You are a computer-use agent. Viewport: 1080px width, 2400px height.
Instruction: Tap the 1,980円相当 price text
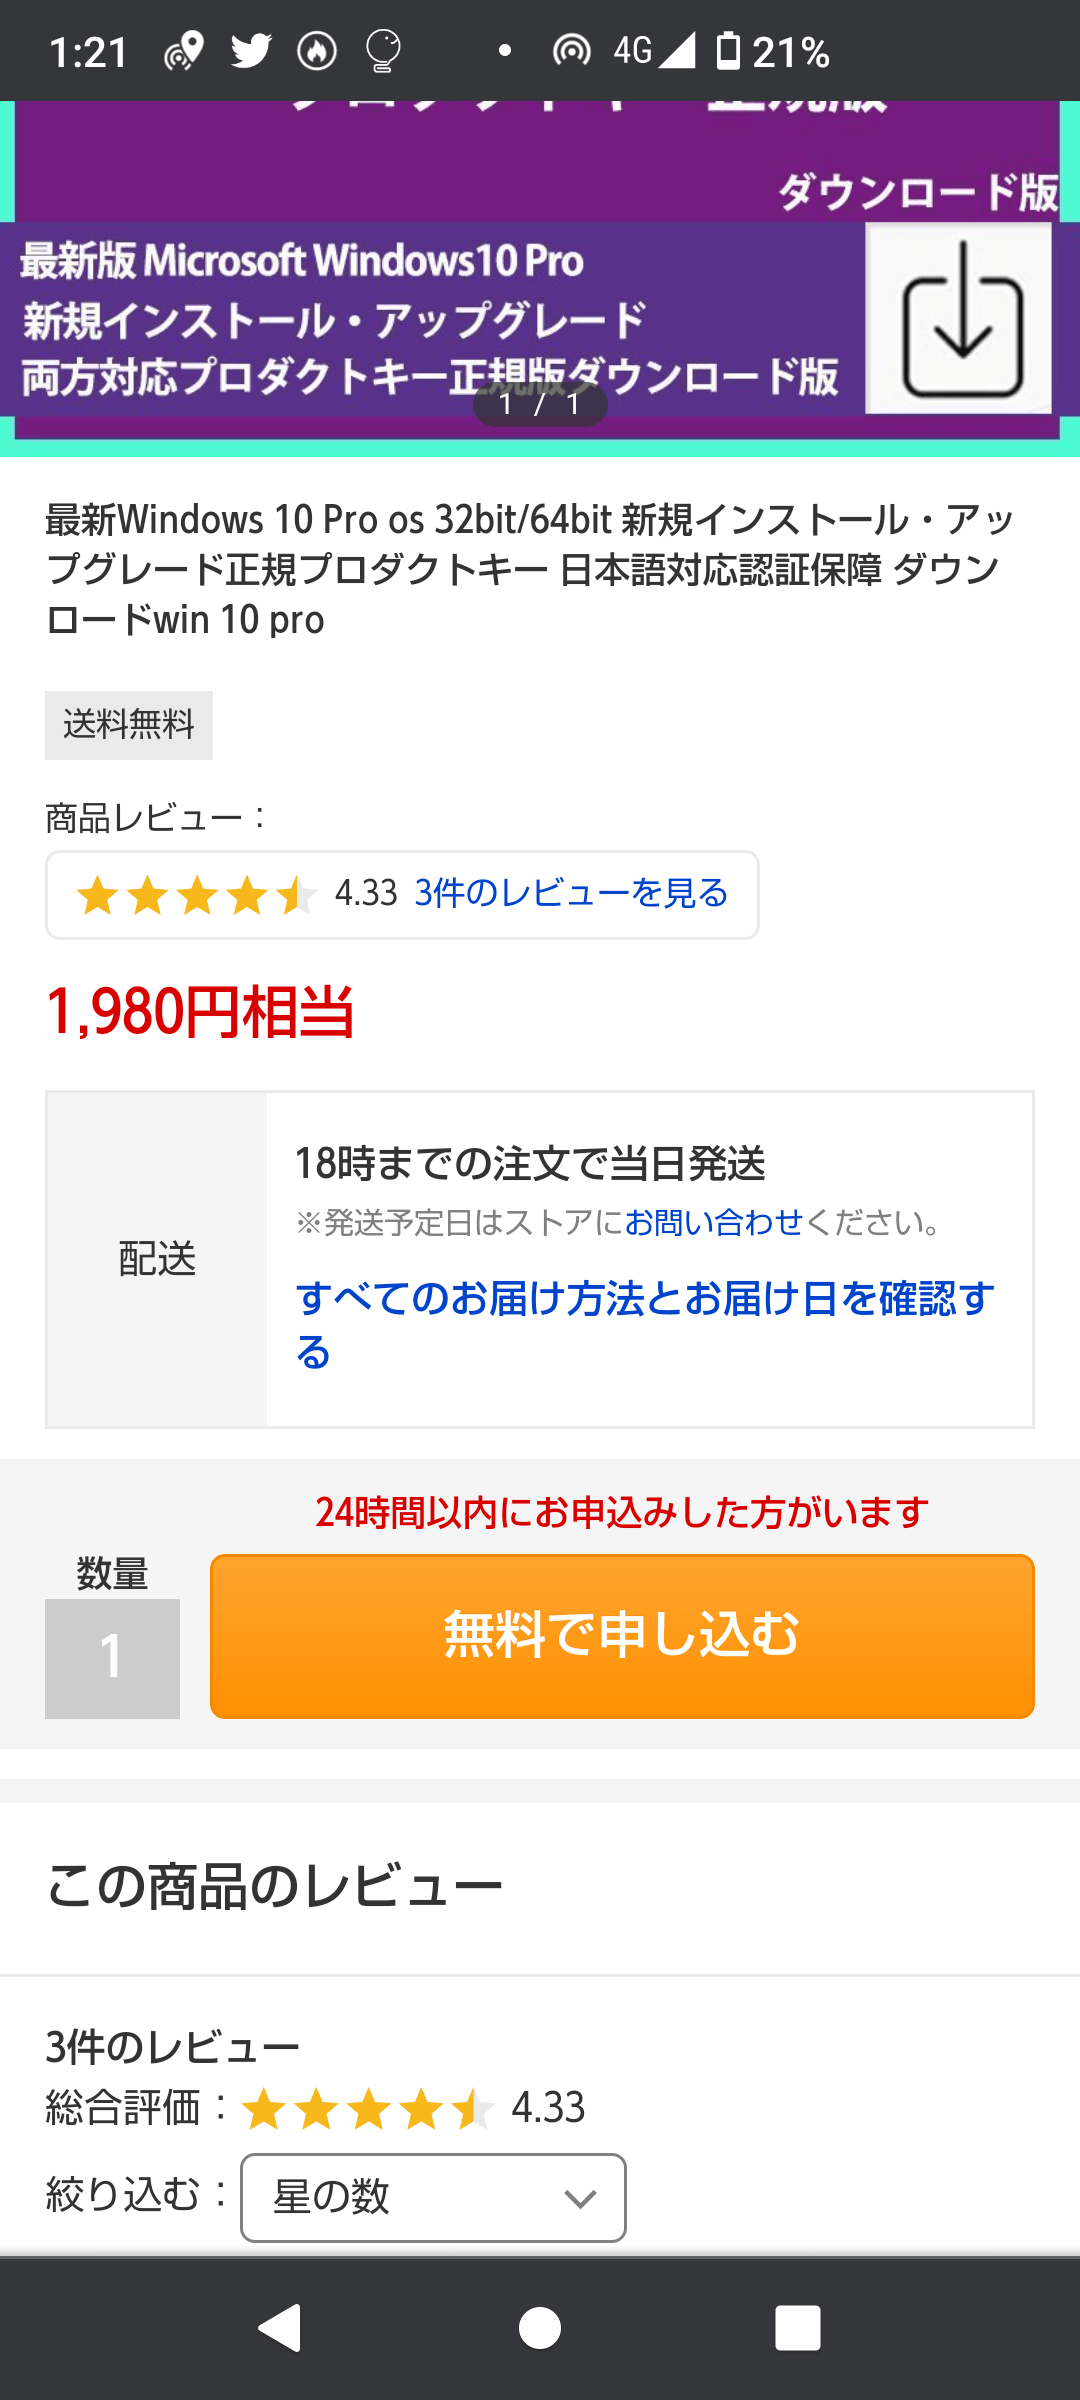(200, 1011)
